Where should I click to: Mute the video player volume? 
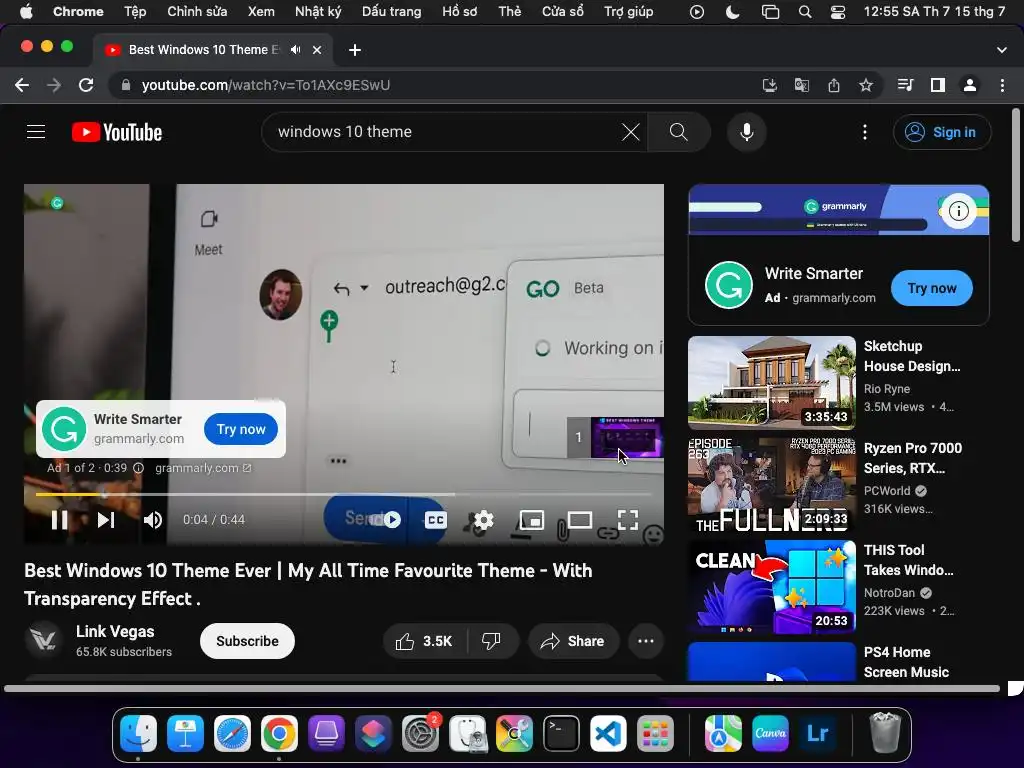coord(153,520)
